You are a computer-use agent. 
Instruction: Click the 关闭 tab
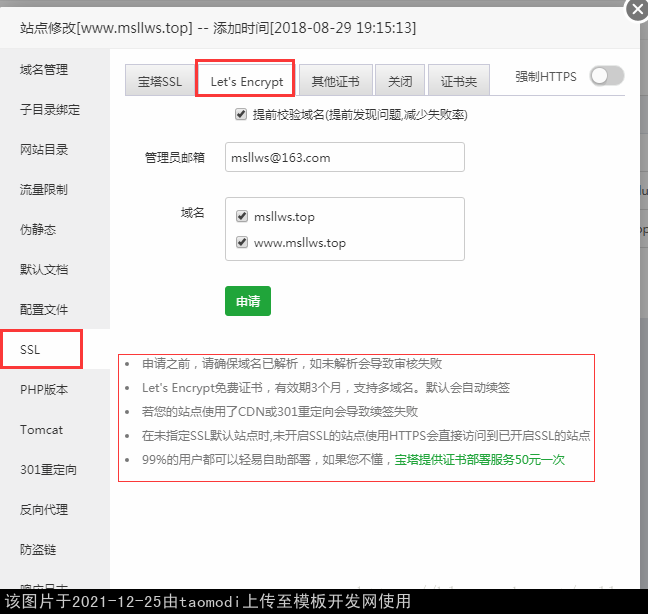[x=400, y=82]
